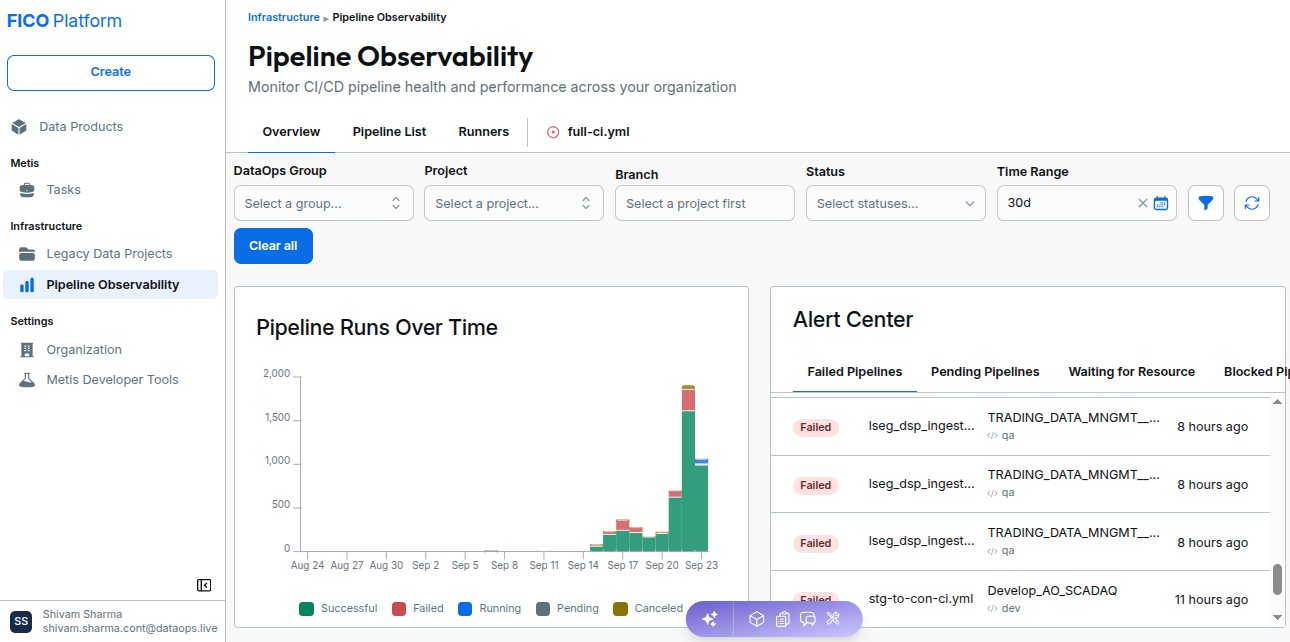Clear the 30d time range value

point(1143,203)
